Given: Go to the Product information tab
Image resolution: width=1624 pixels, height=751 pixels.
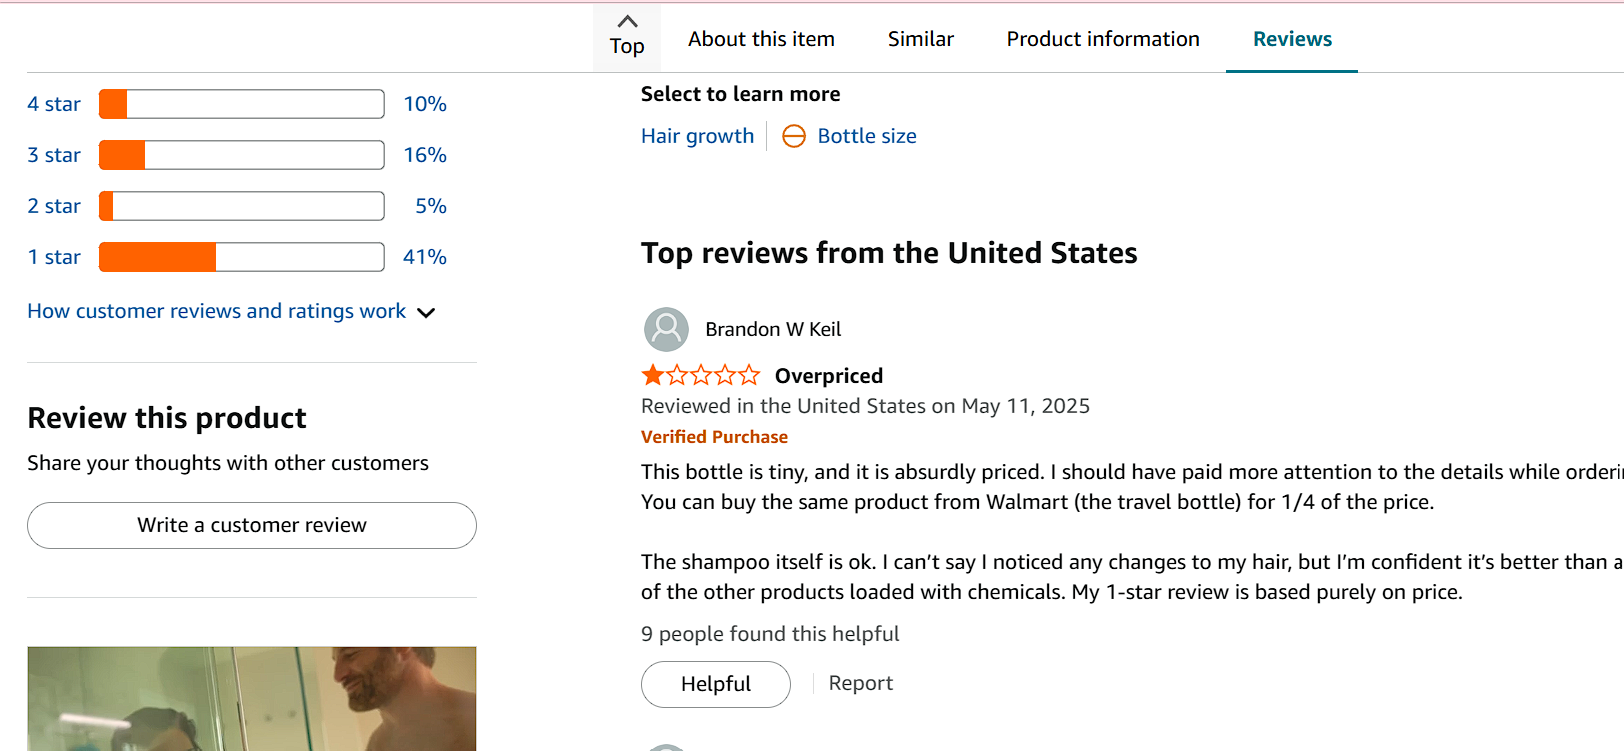Looking at the screenshot, I should (1102, 39).
